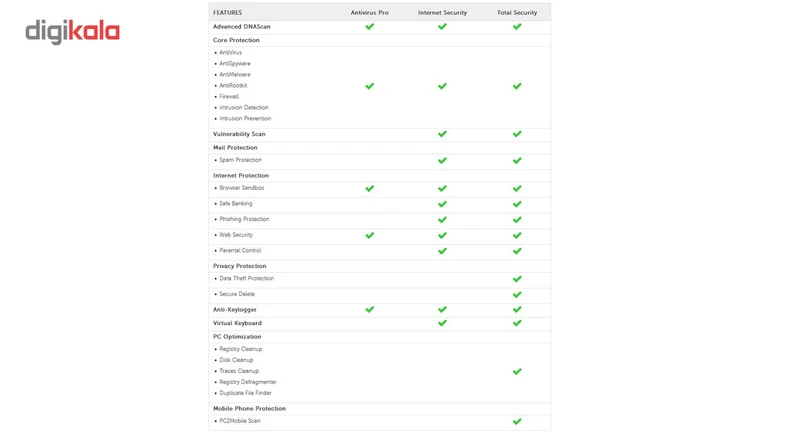Viewport: 800px width, 438px height.
Task: Click Internet Security checkmark for Parental Control
Action: click(442, 251)
